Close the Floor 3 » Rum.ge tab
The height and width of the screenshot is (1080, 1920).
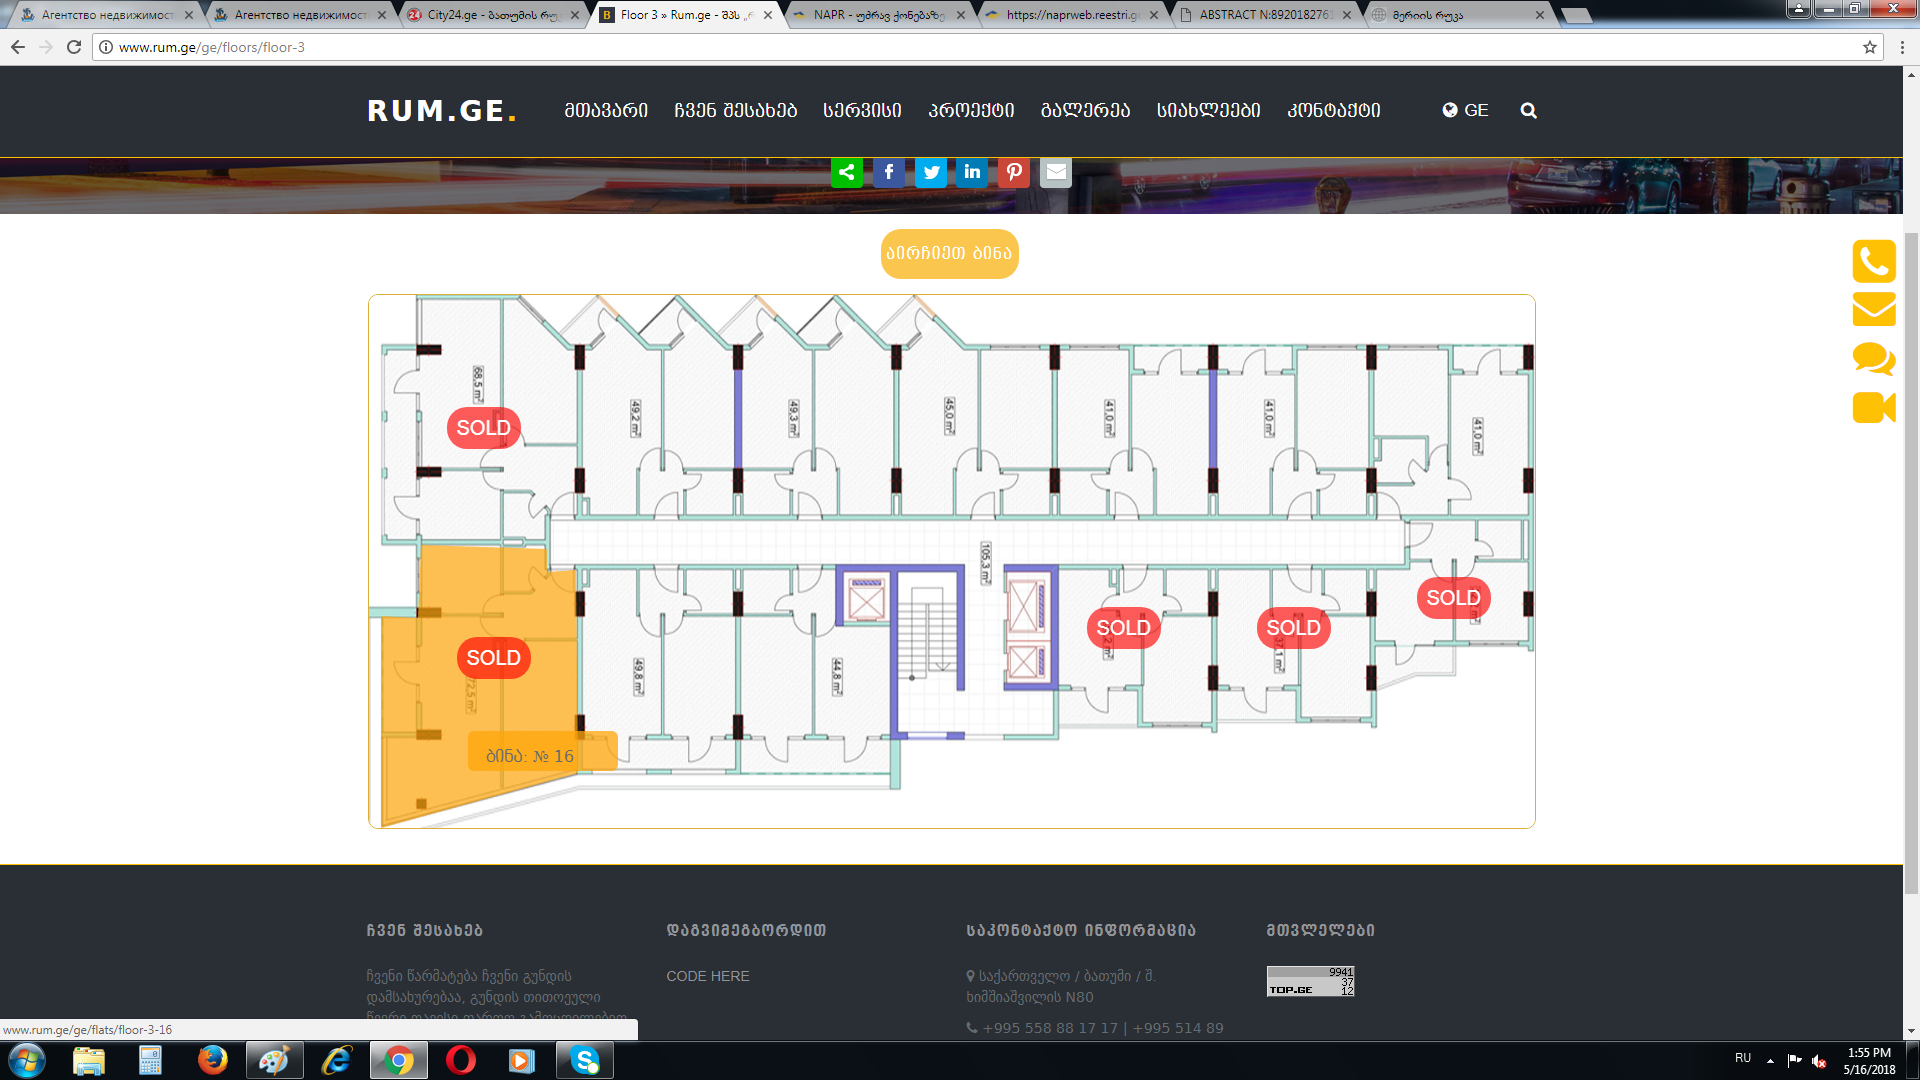point(768,15)
